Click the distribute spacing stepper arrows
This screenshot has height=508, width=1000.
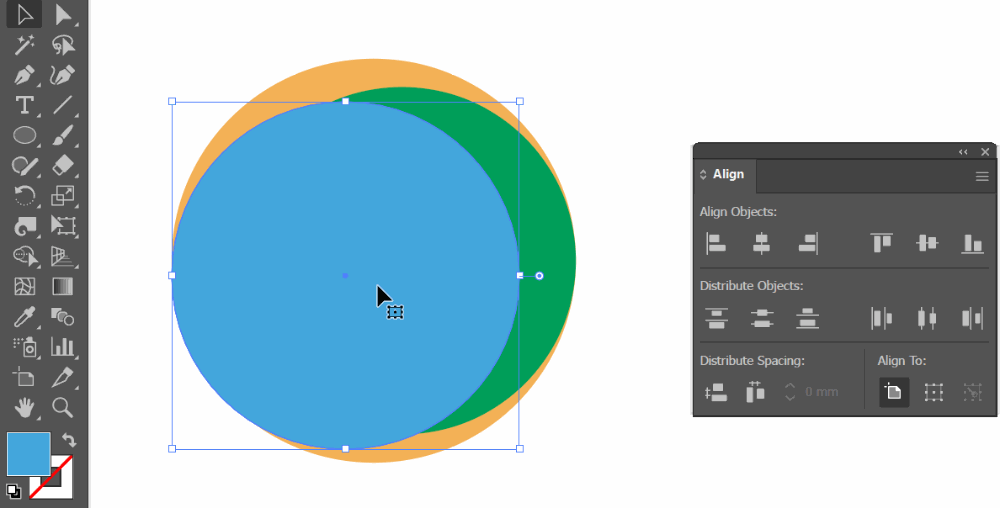coord(790,392)
